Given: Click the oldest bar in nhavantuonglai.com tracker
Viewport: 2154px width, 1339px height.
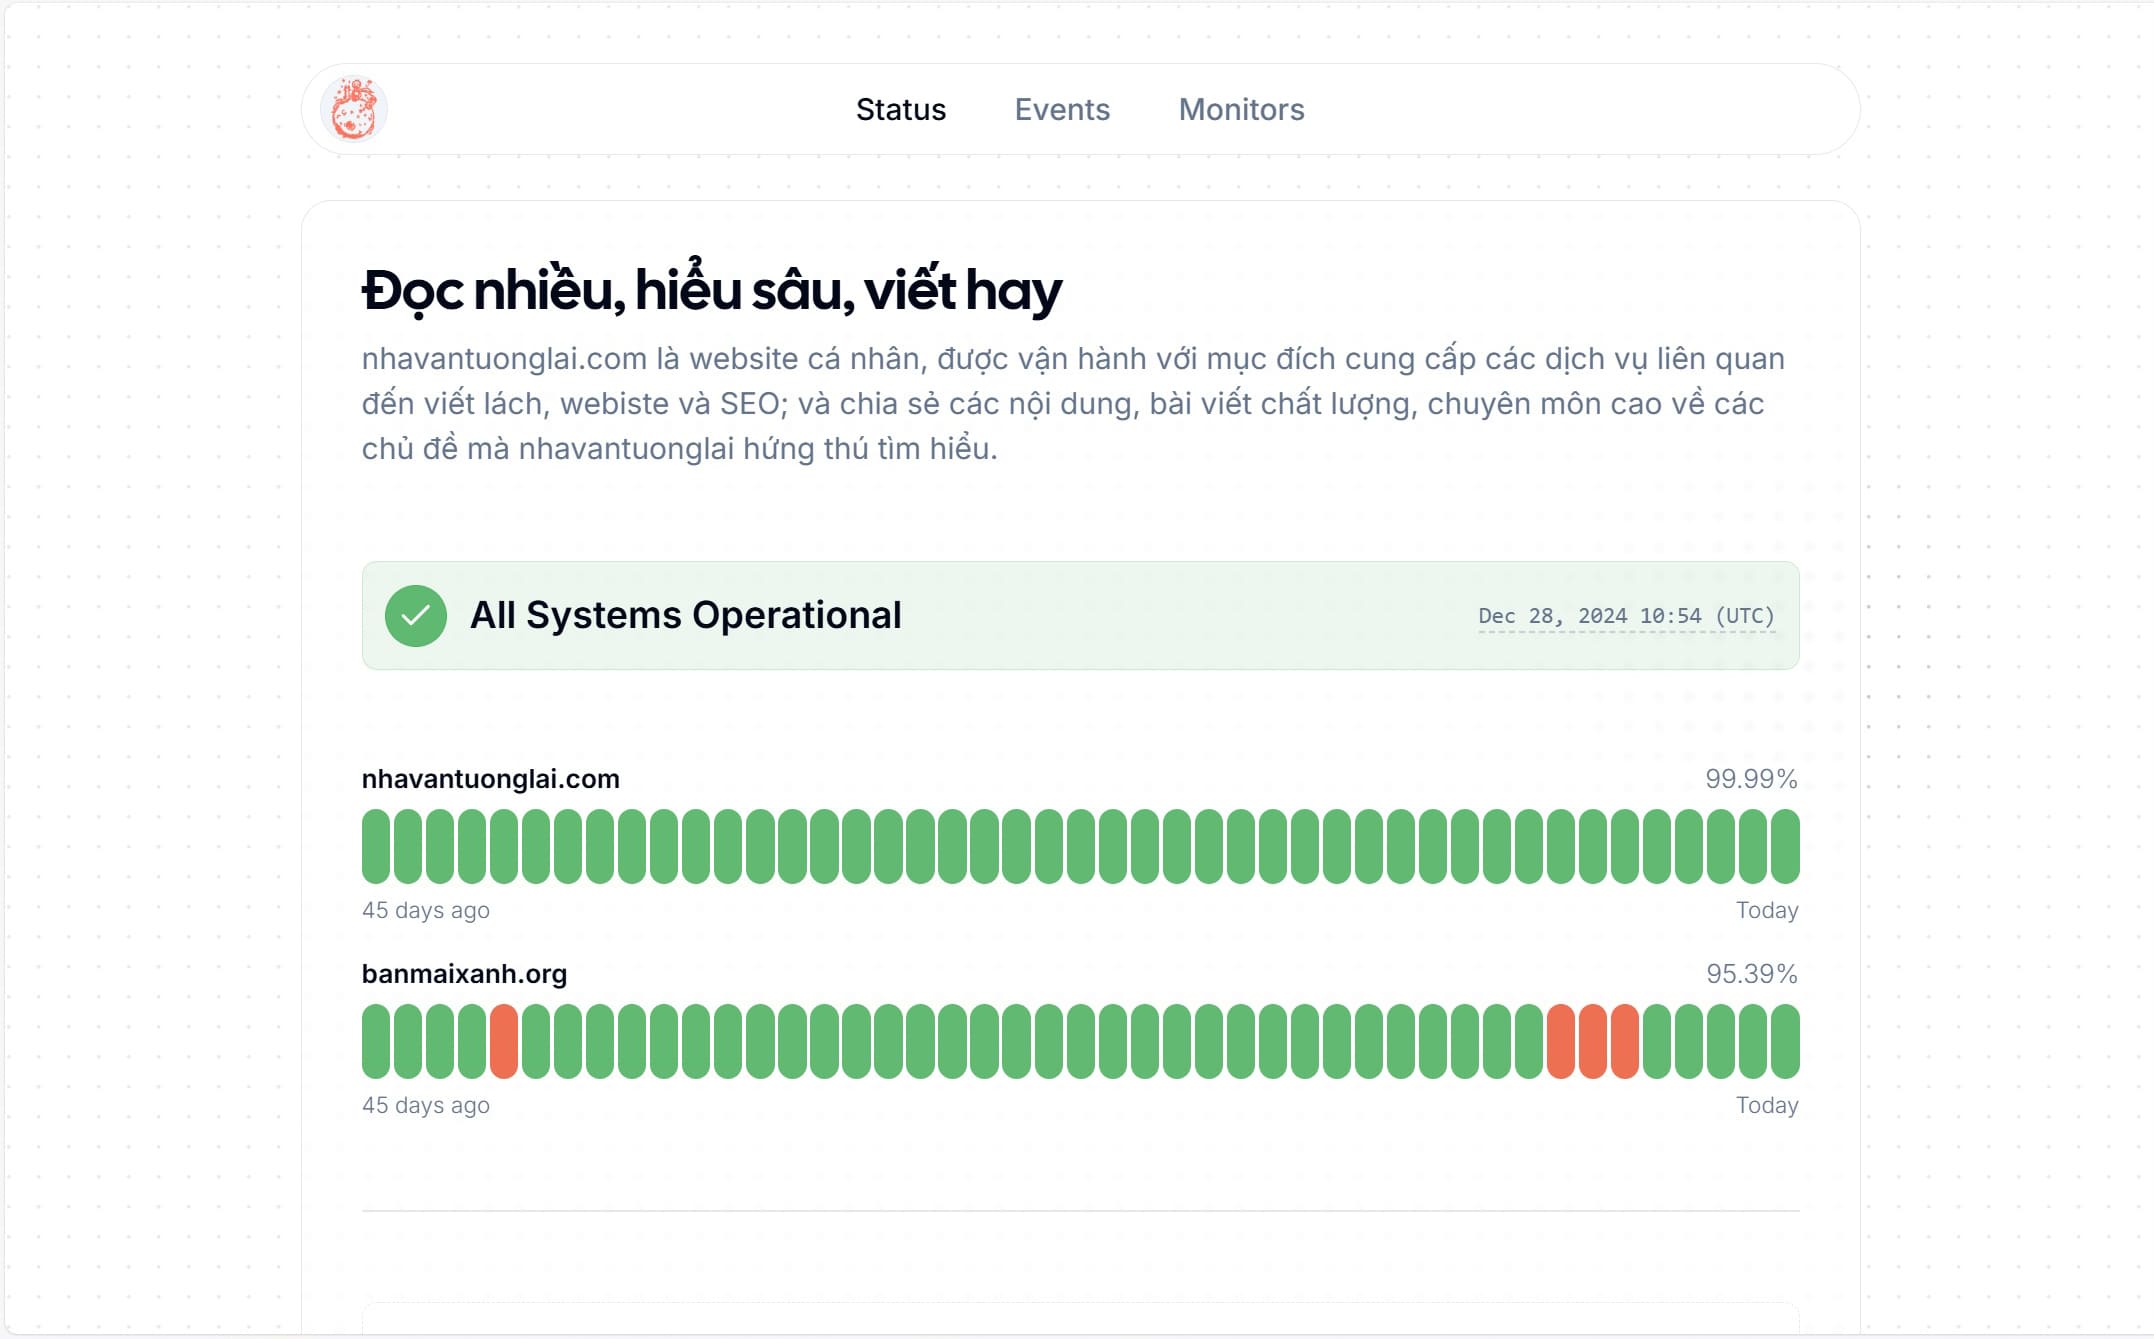Looking at the screenshot, I should coord(376,846).
